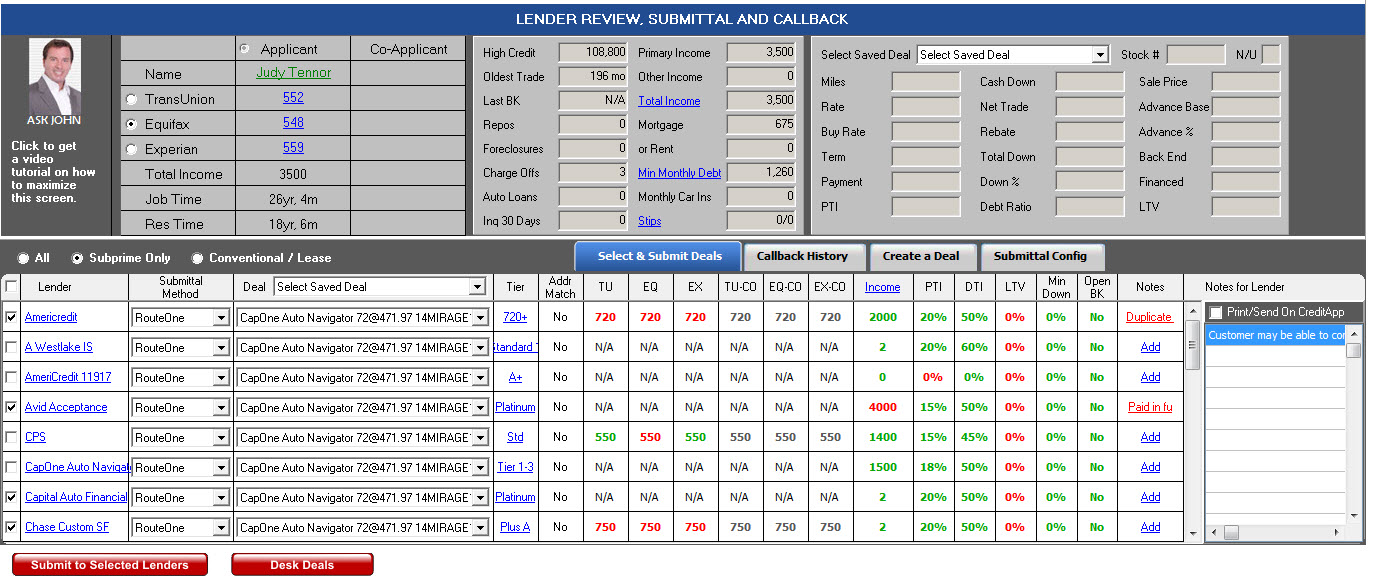
Task: Select the 'Customer may be able to' note
Action: pyautogui.click(x=1275, y=335)
